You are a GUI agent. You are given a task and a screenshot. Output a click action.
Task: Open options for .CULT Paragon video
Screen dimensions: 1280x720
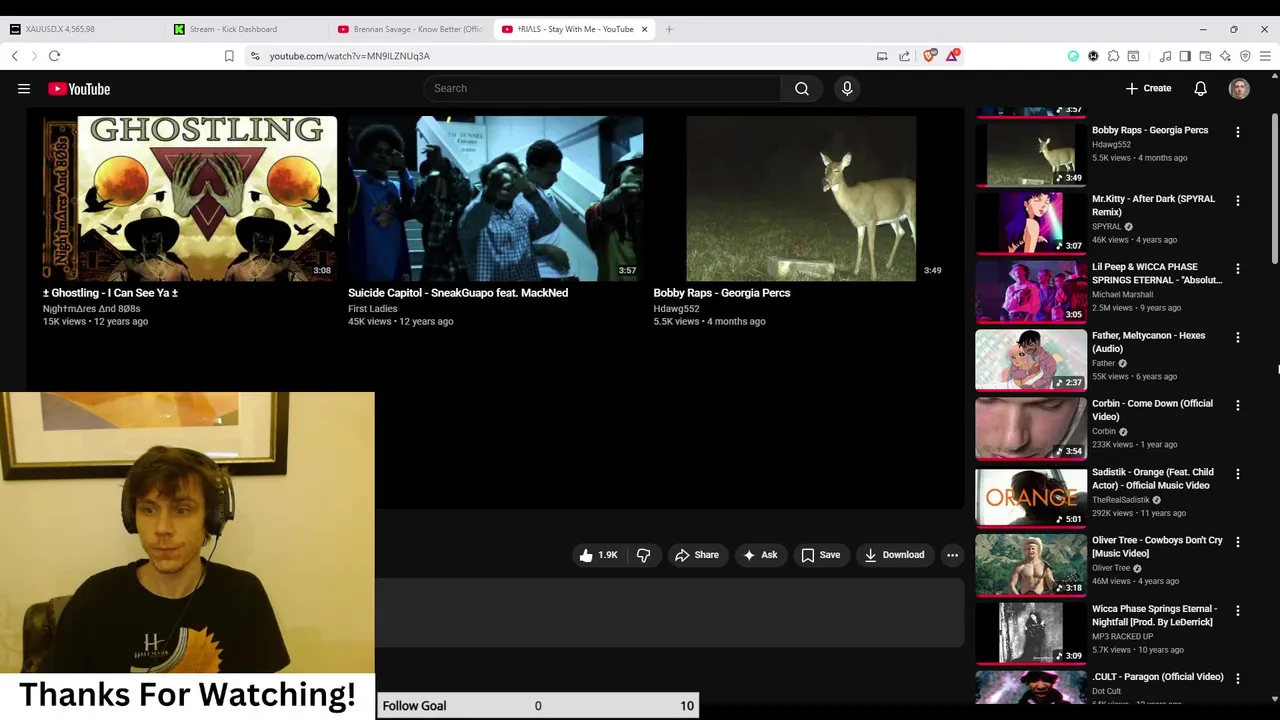tap(1237, 679)
